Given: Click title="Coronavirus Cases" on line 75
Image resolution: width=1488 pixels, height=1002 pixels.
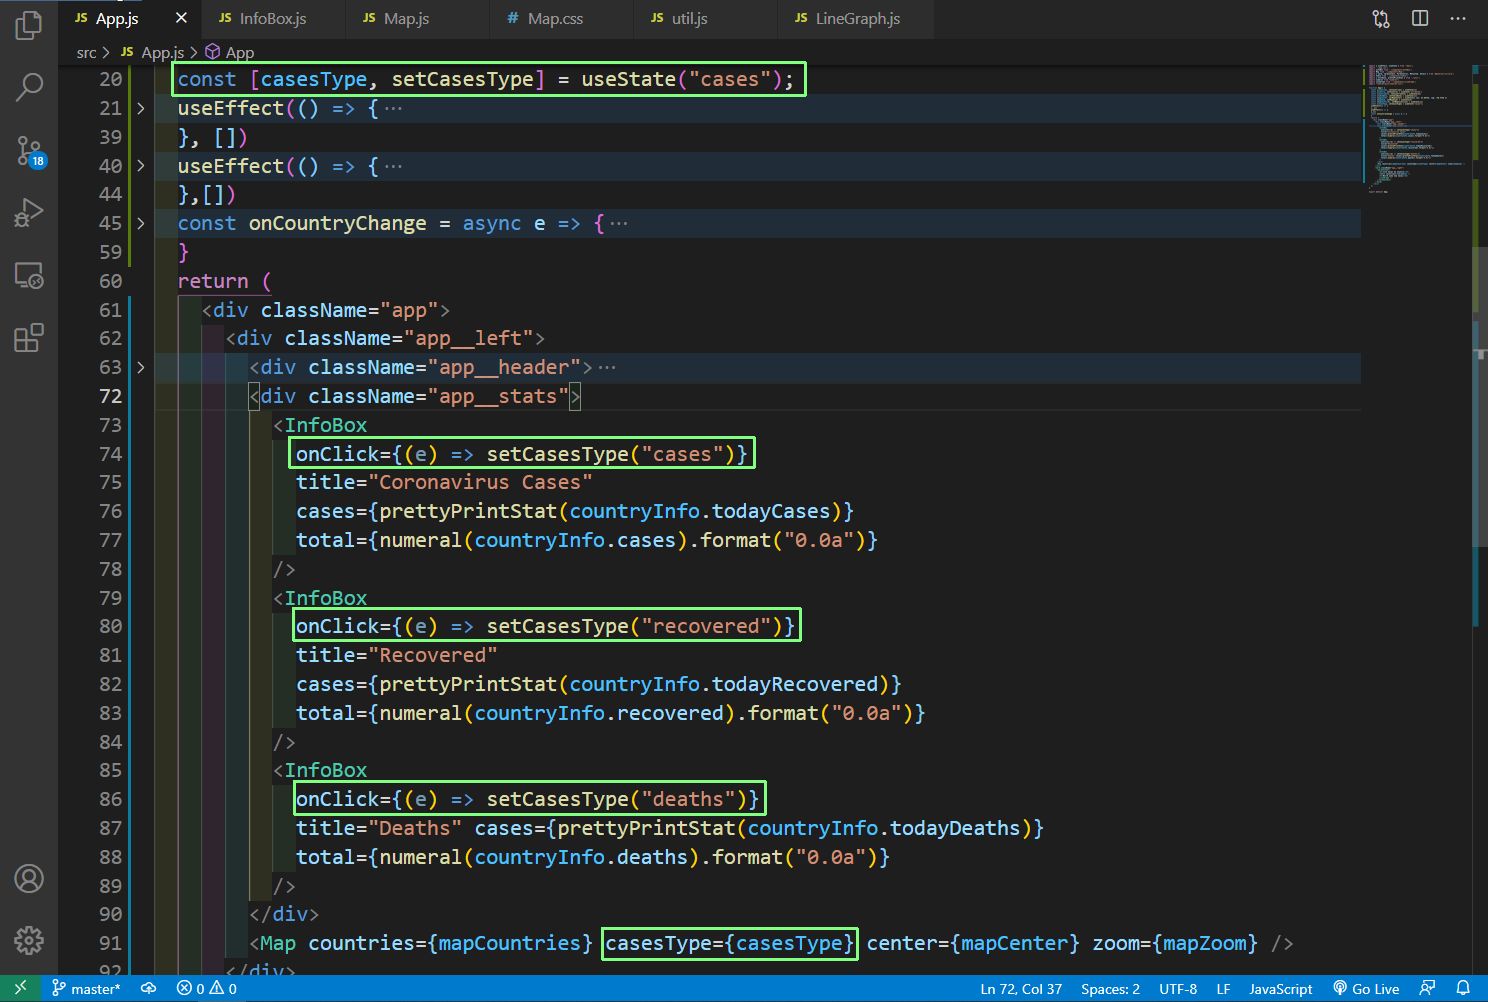Looking at the screenshot, I should coord(444,482).
